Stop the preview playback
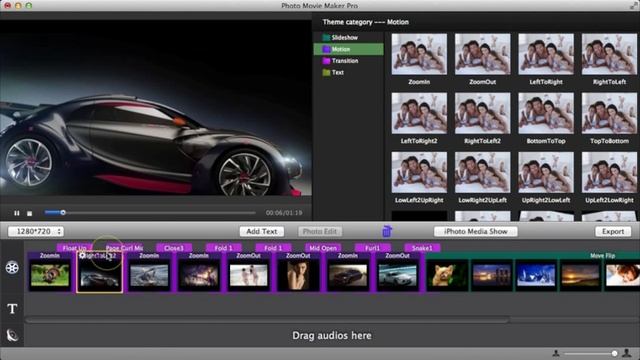 [29, 213]
